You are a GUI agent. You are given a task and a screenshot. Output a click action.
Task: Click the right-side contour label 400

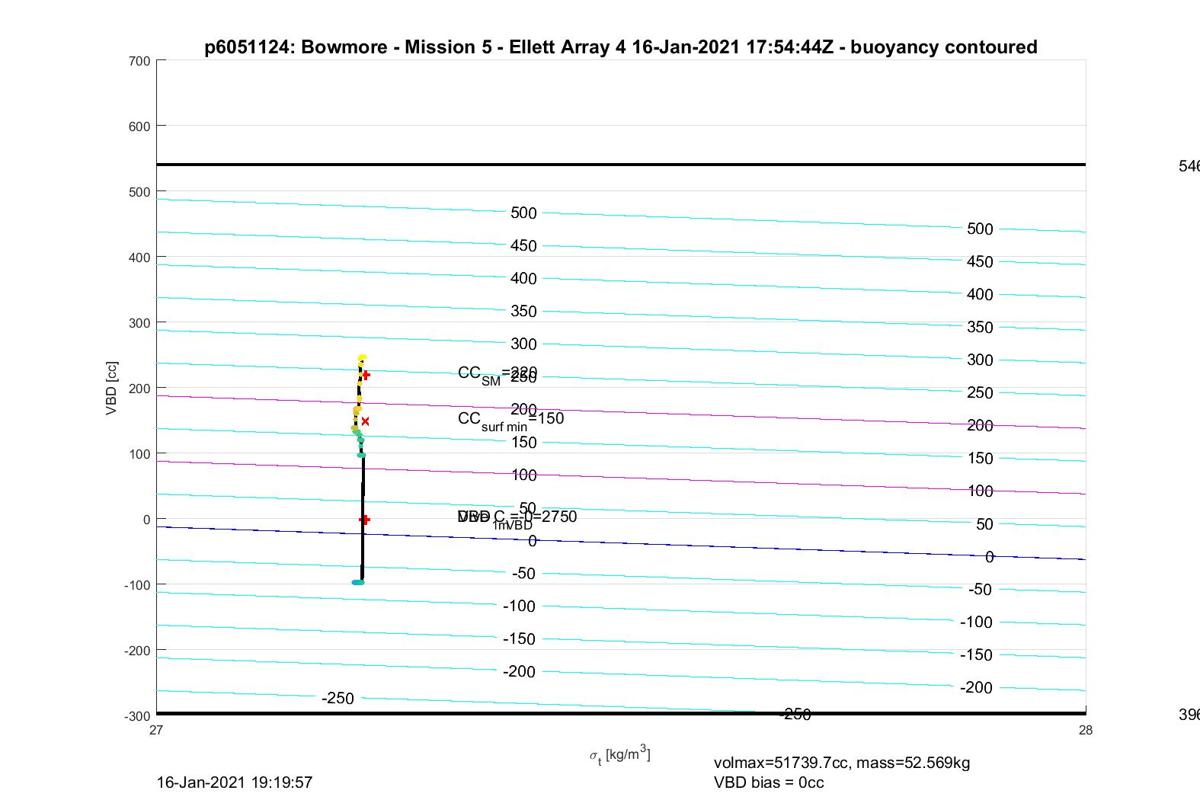tap(980, 295)
